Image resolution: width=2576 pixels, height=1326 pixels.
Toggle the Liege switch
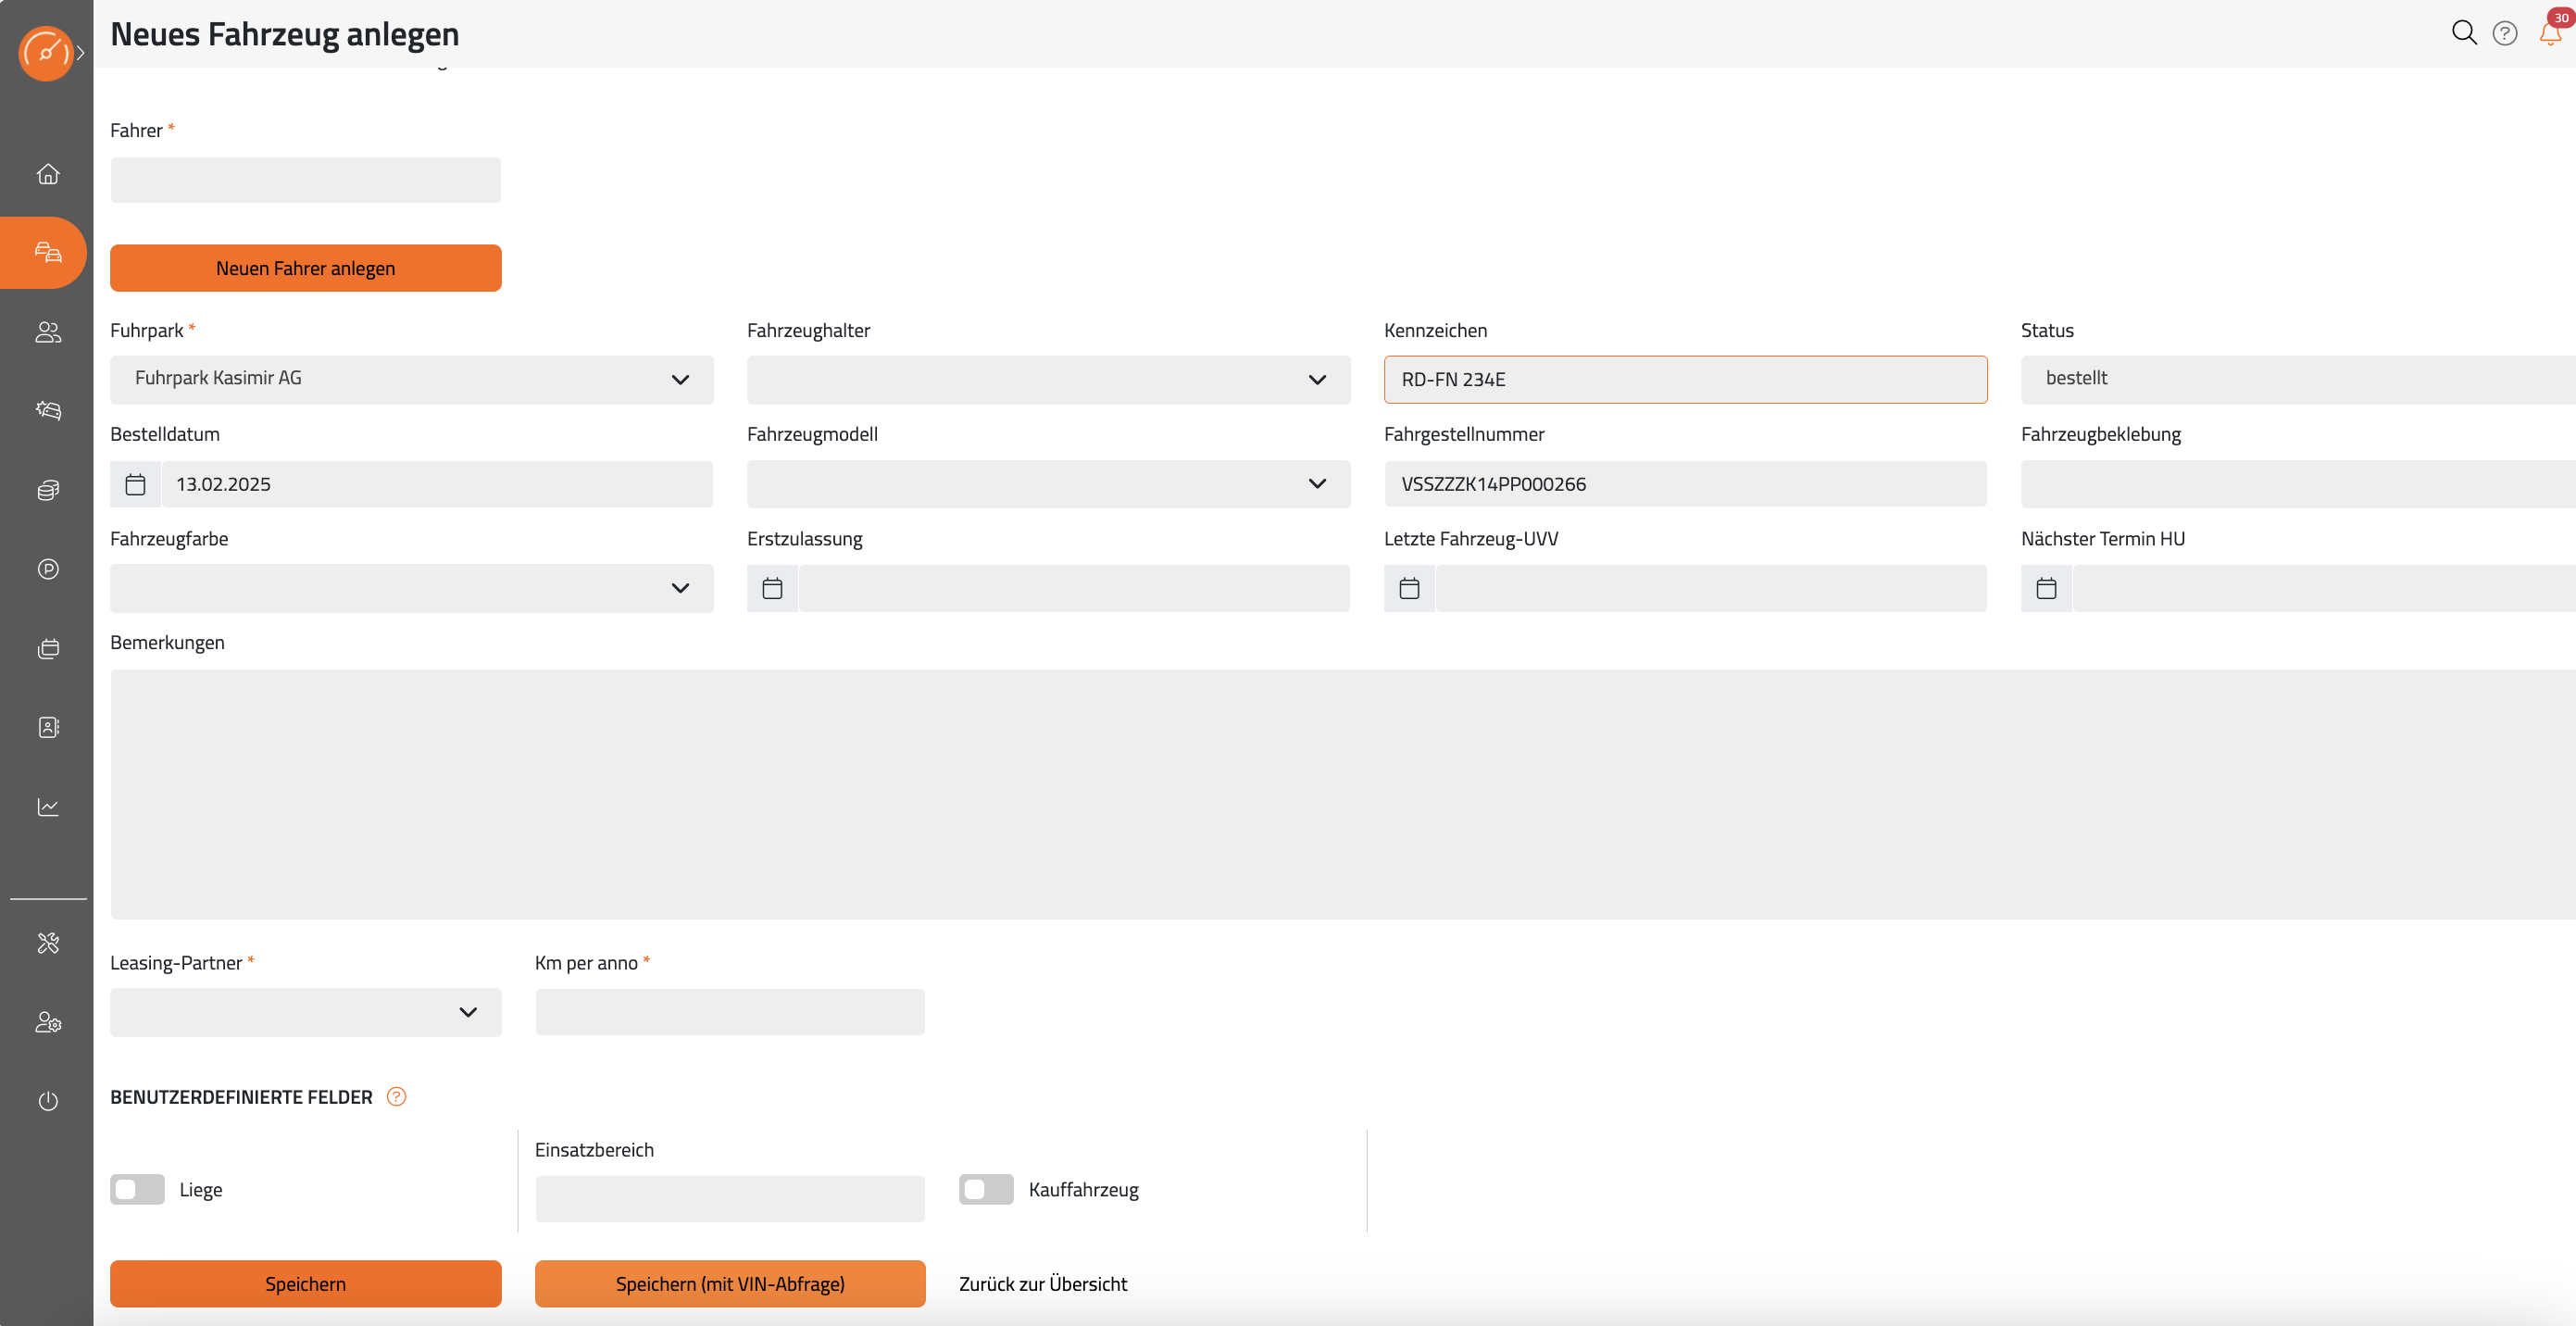point(137,1190)
